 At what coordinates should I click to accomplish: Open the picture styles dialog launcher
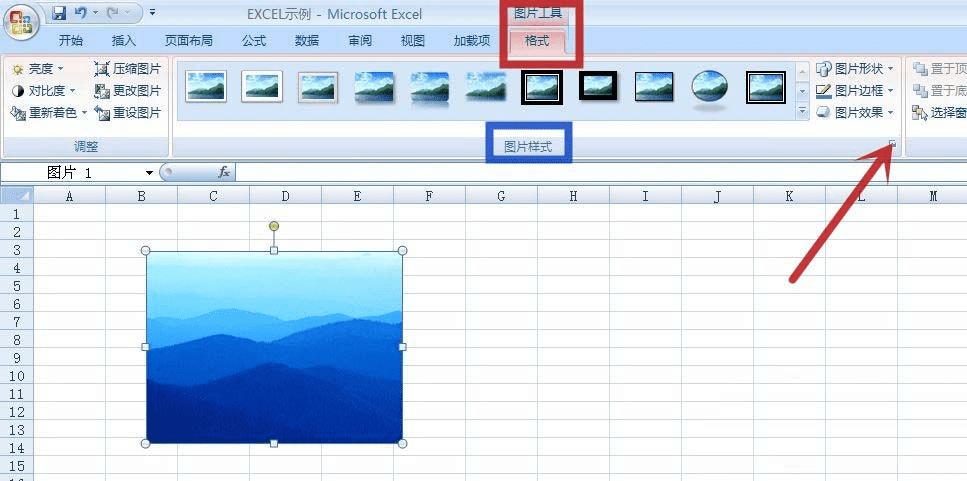(892, 144)
